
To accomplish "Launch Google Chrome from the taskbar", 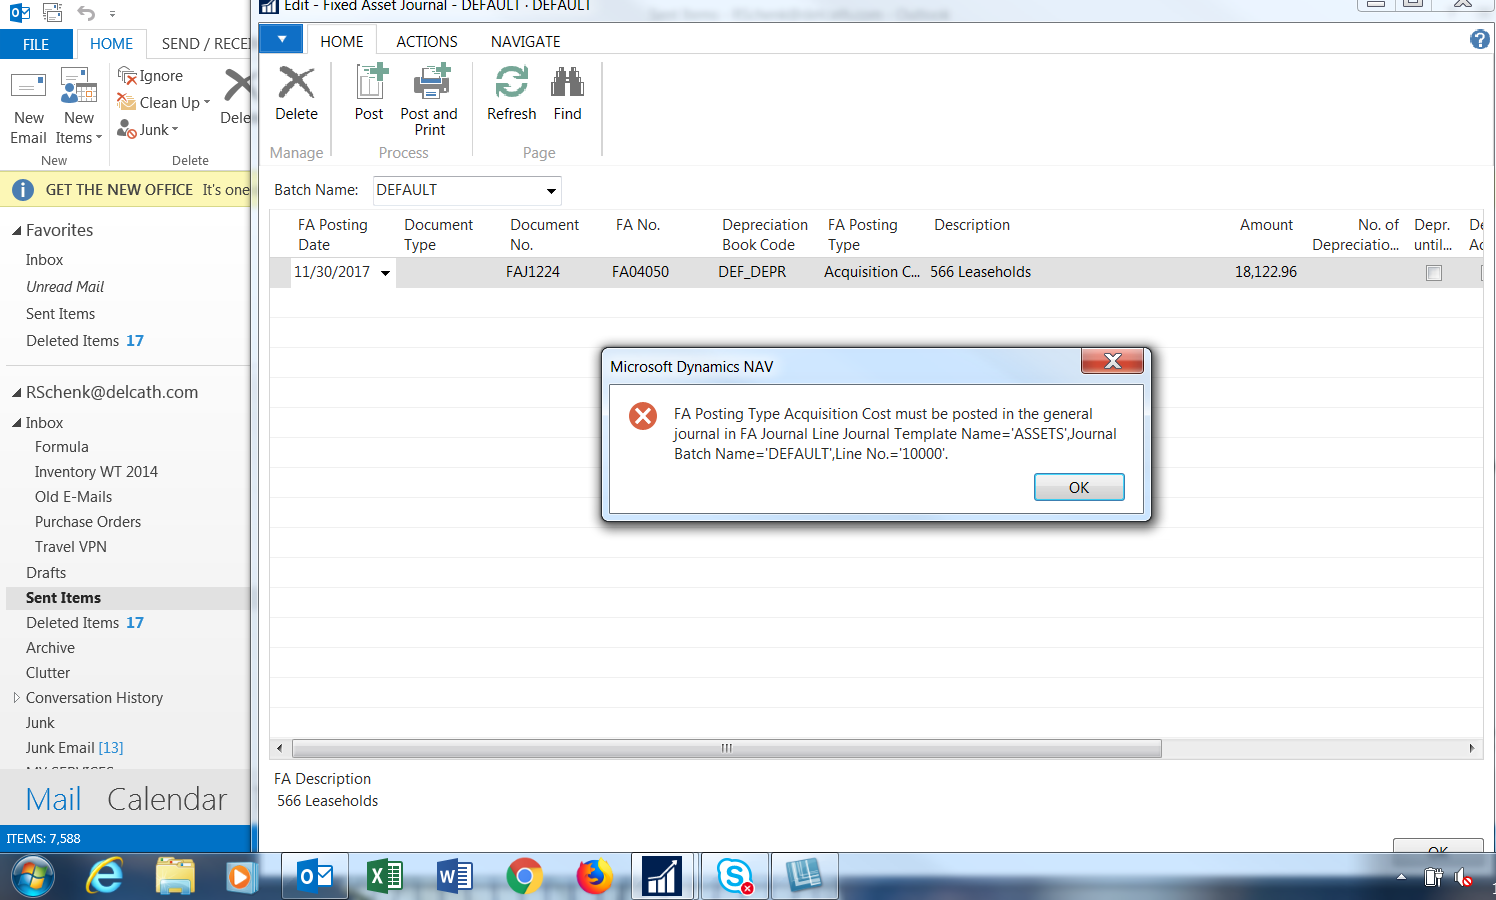I will point(524,877).
